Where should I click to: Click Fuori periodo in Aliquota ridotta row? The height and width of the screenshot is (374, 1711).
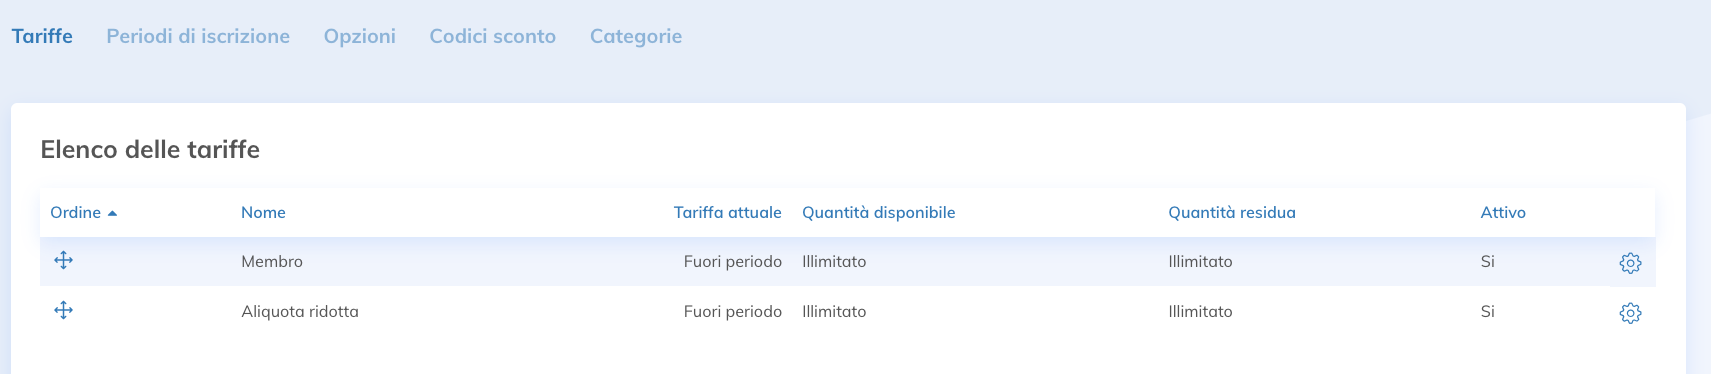pyautogui.click(x=733, y=311)
